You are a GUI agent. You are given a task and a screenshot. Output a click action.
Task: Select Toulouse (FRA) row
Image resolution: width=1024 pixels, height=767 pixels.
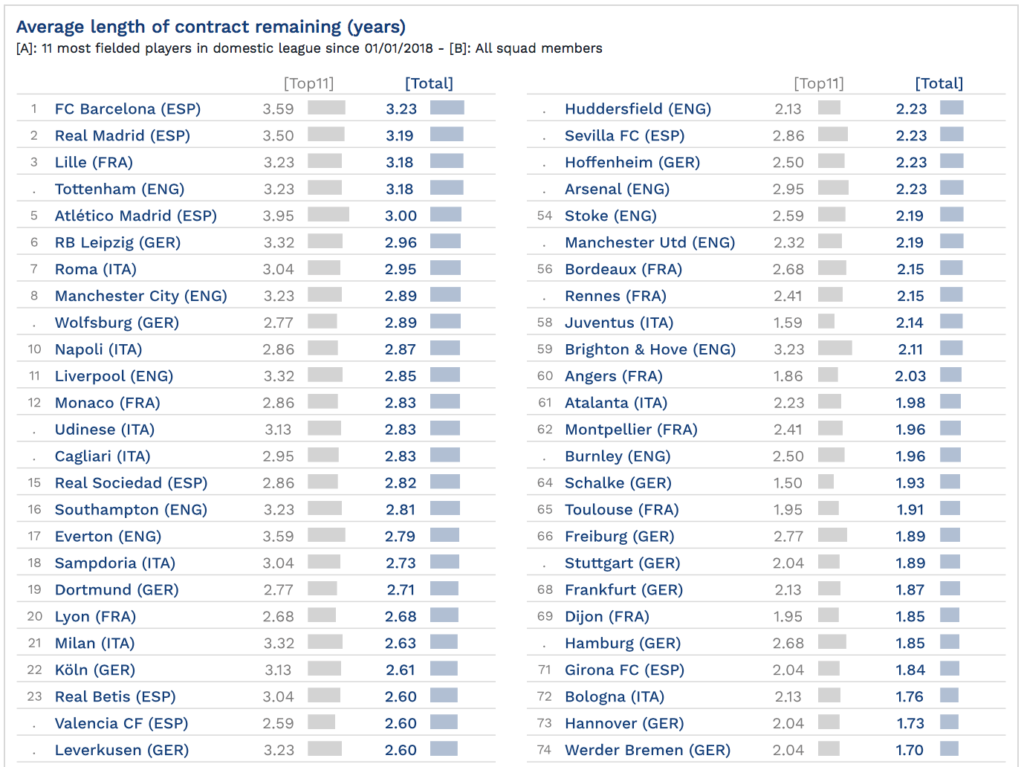tap(622, 510)
